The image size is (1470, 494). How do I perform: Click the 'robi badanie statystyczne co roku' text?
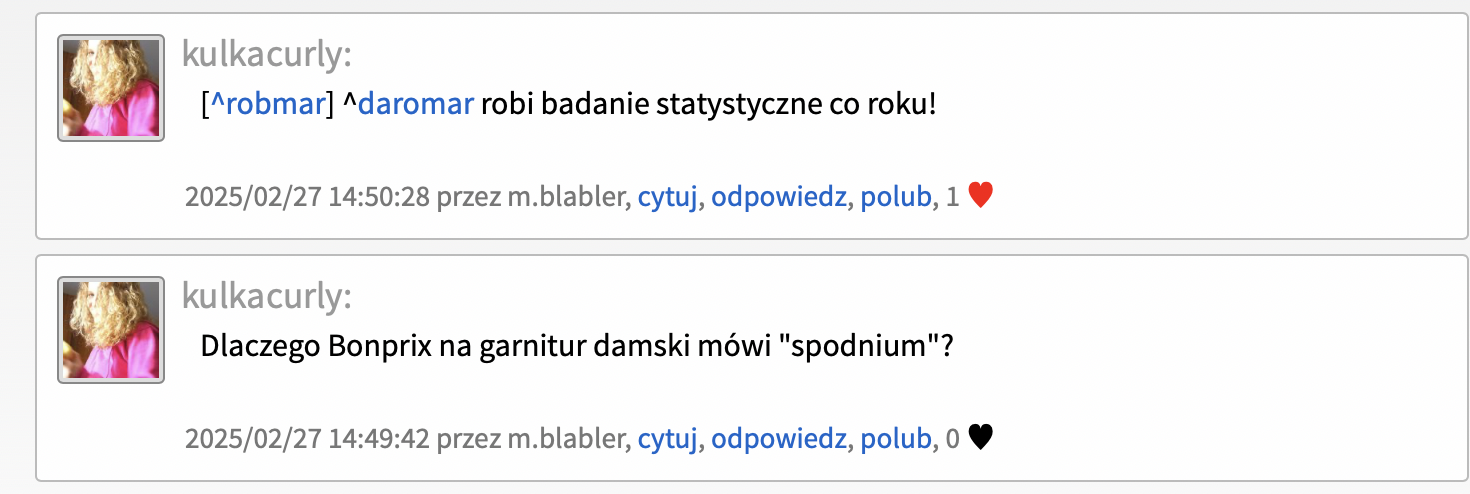pyautogui.click(x=708, y=104)
